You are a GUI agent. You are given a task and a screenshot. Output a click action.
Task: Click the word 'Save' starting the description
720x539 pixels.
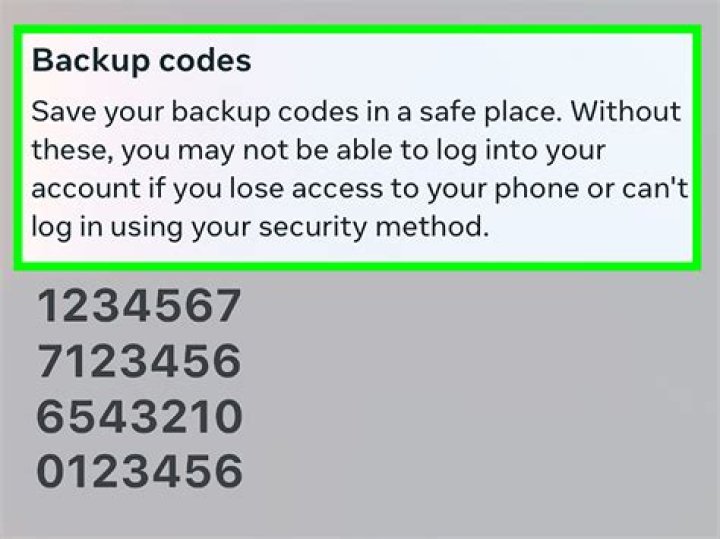(x=63, y=112)
